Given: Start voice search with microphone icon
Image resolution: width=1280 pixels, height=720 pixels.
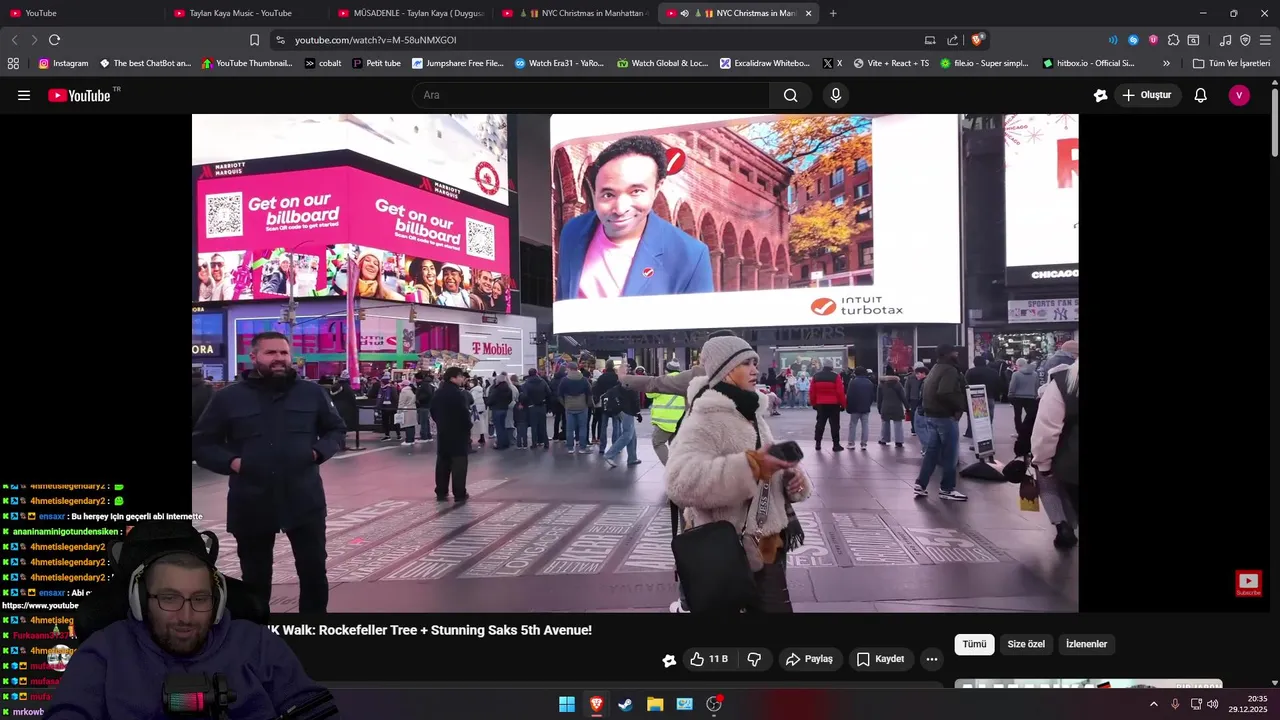Looking at the screenshot, I should click(836, 95).
